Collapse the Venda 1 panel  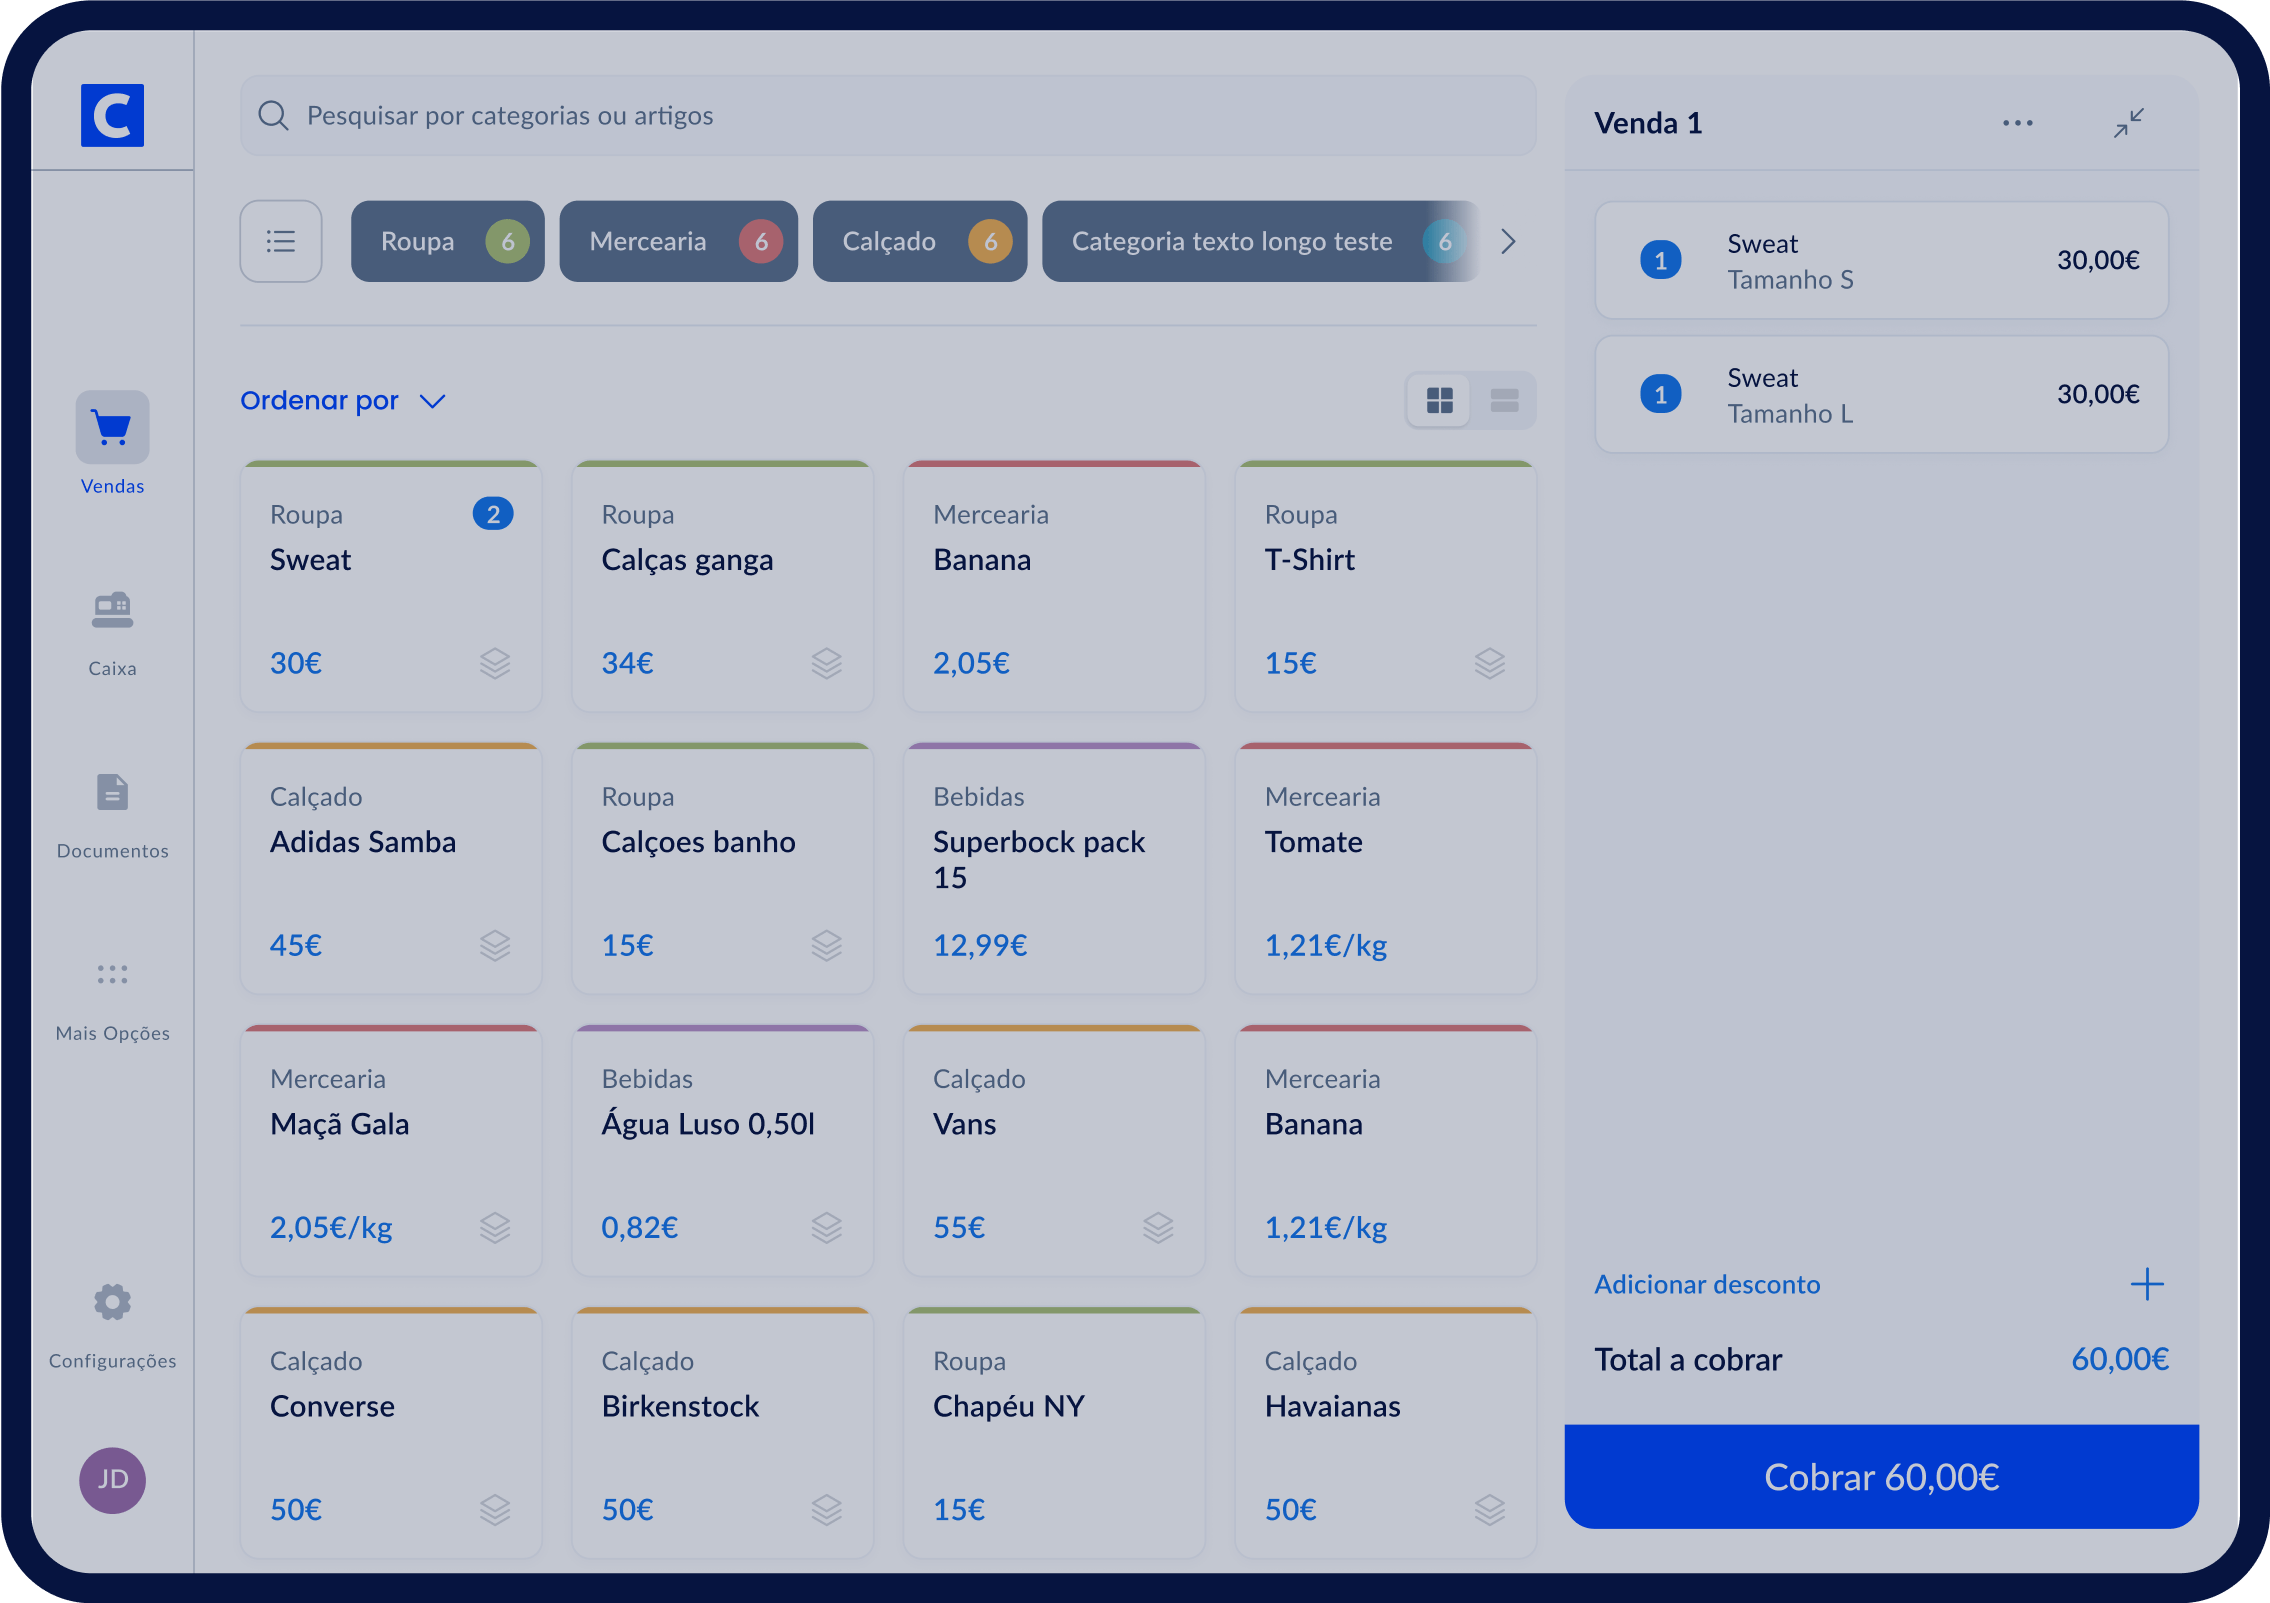pos(2129,123)
